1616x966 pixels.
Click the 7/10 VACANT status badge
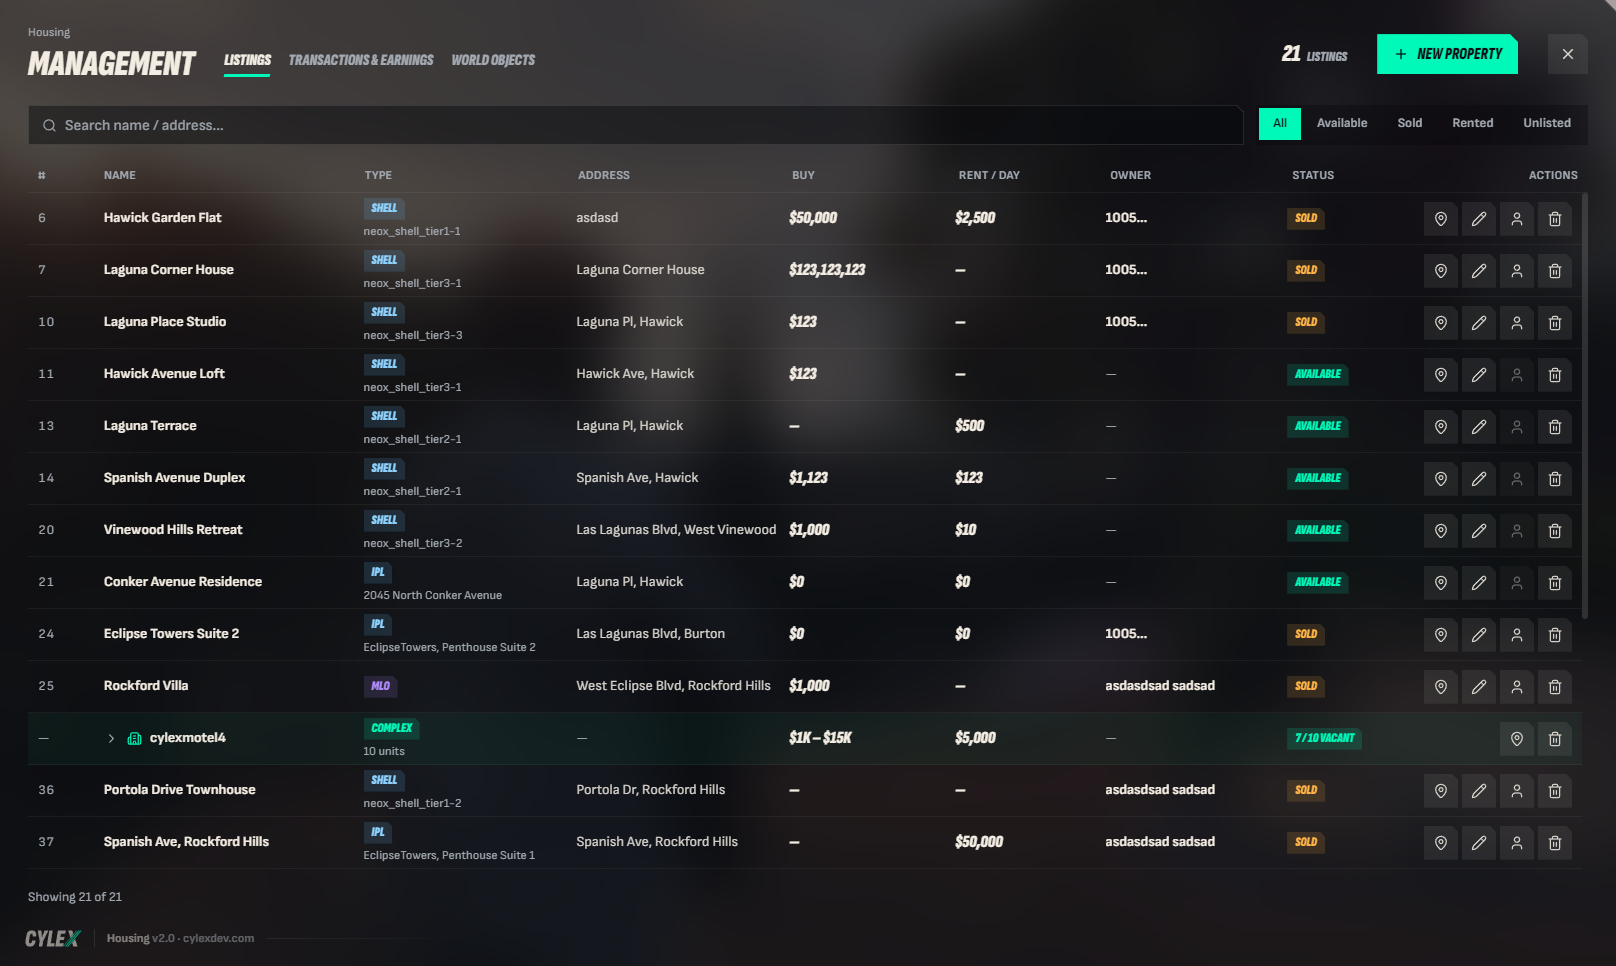coord(1325,738)
